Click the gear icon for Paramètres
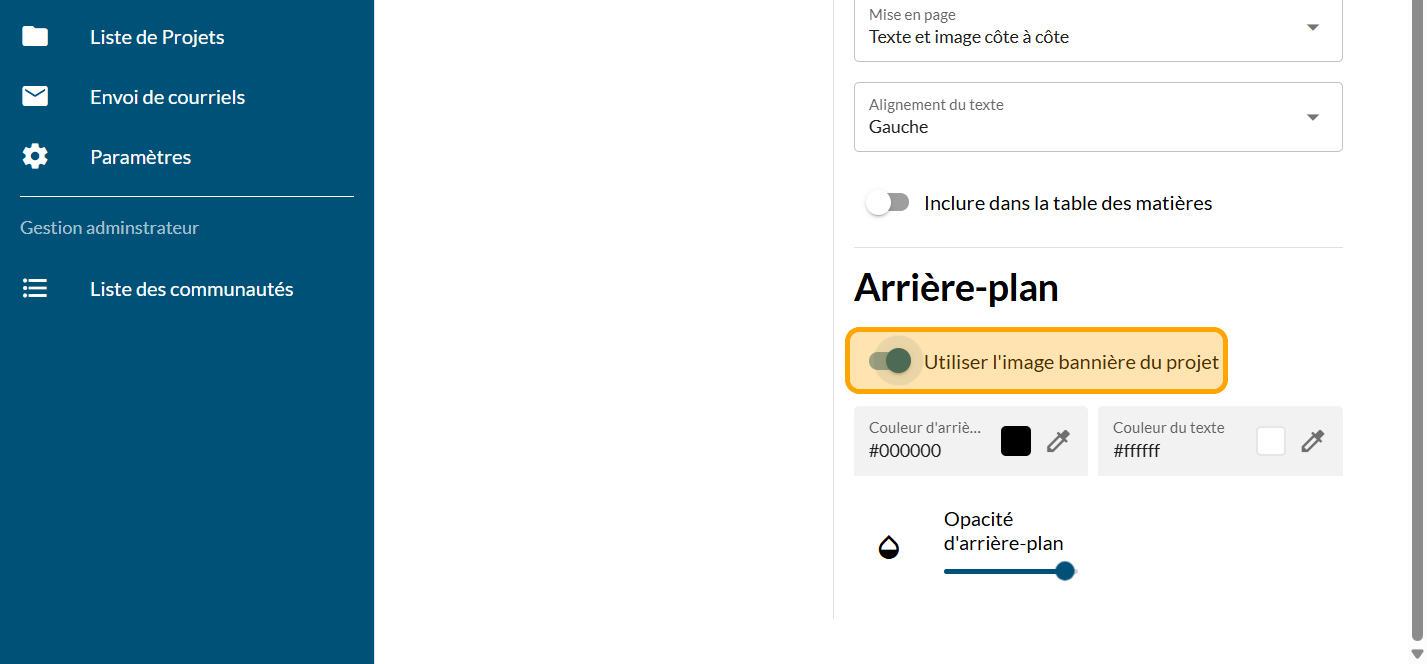This screenshot has width=1427, height=664. pos(35,157)
